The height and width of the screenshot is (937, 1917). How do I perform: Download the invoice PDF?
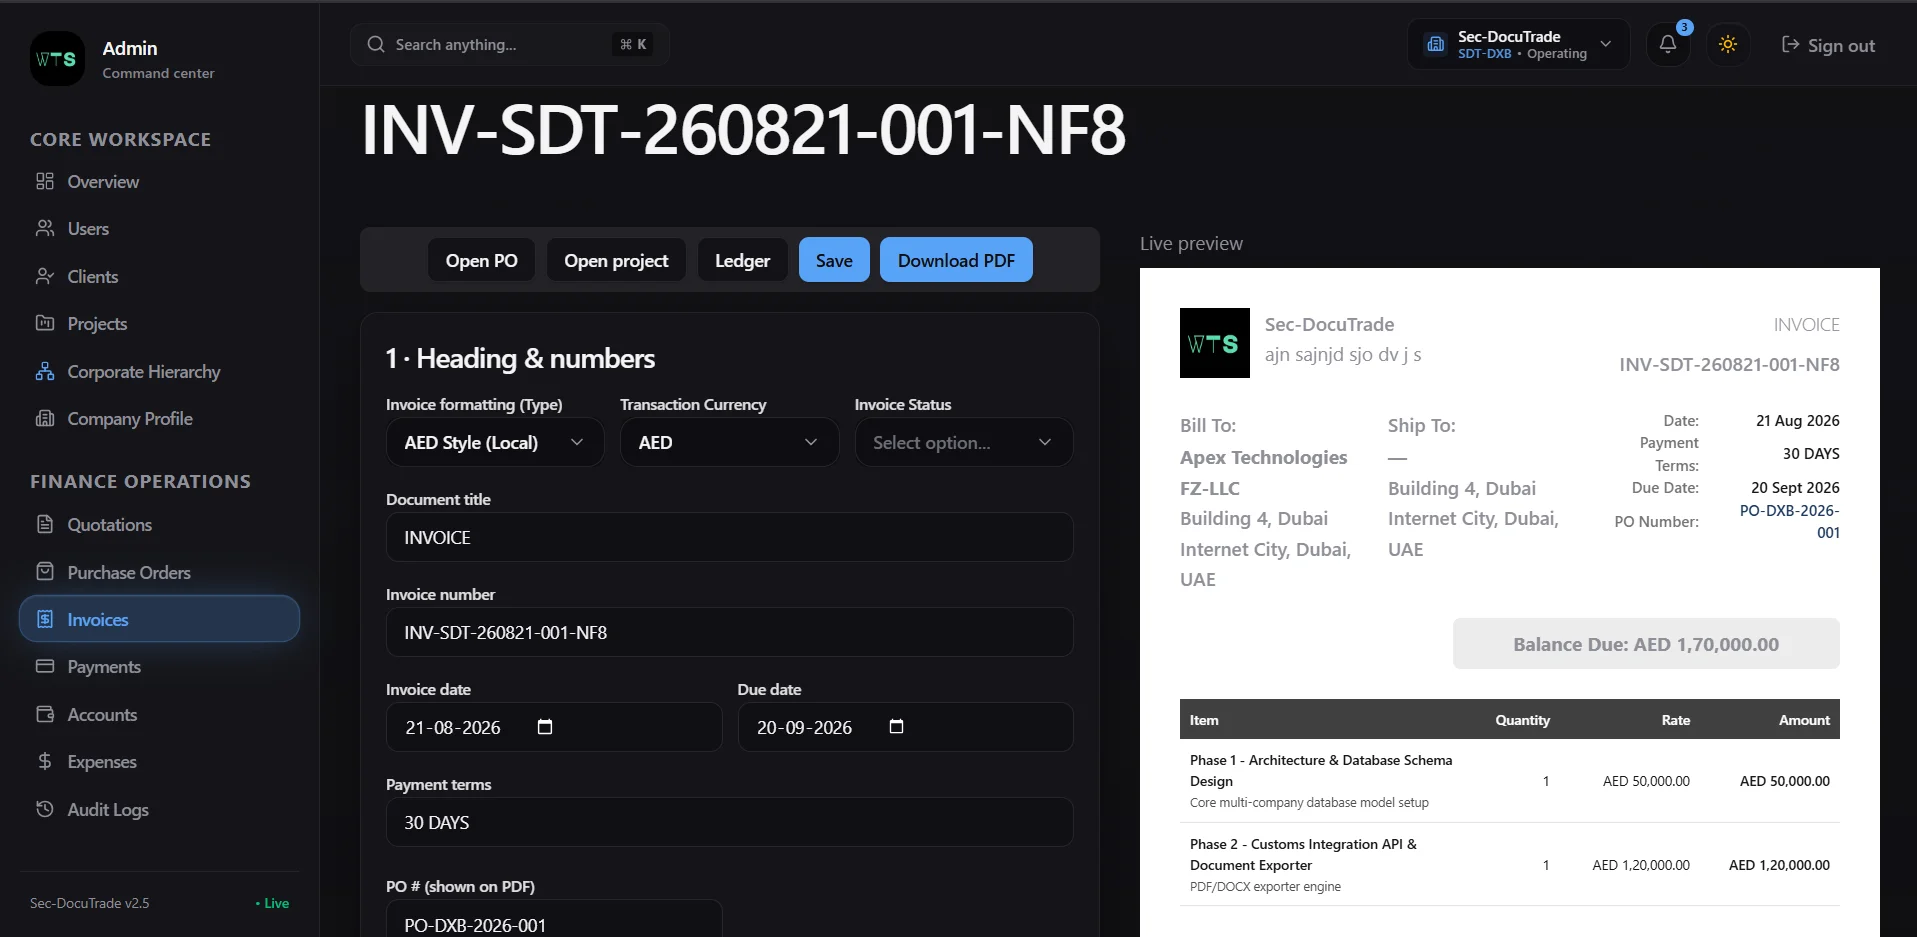(956, 260)
